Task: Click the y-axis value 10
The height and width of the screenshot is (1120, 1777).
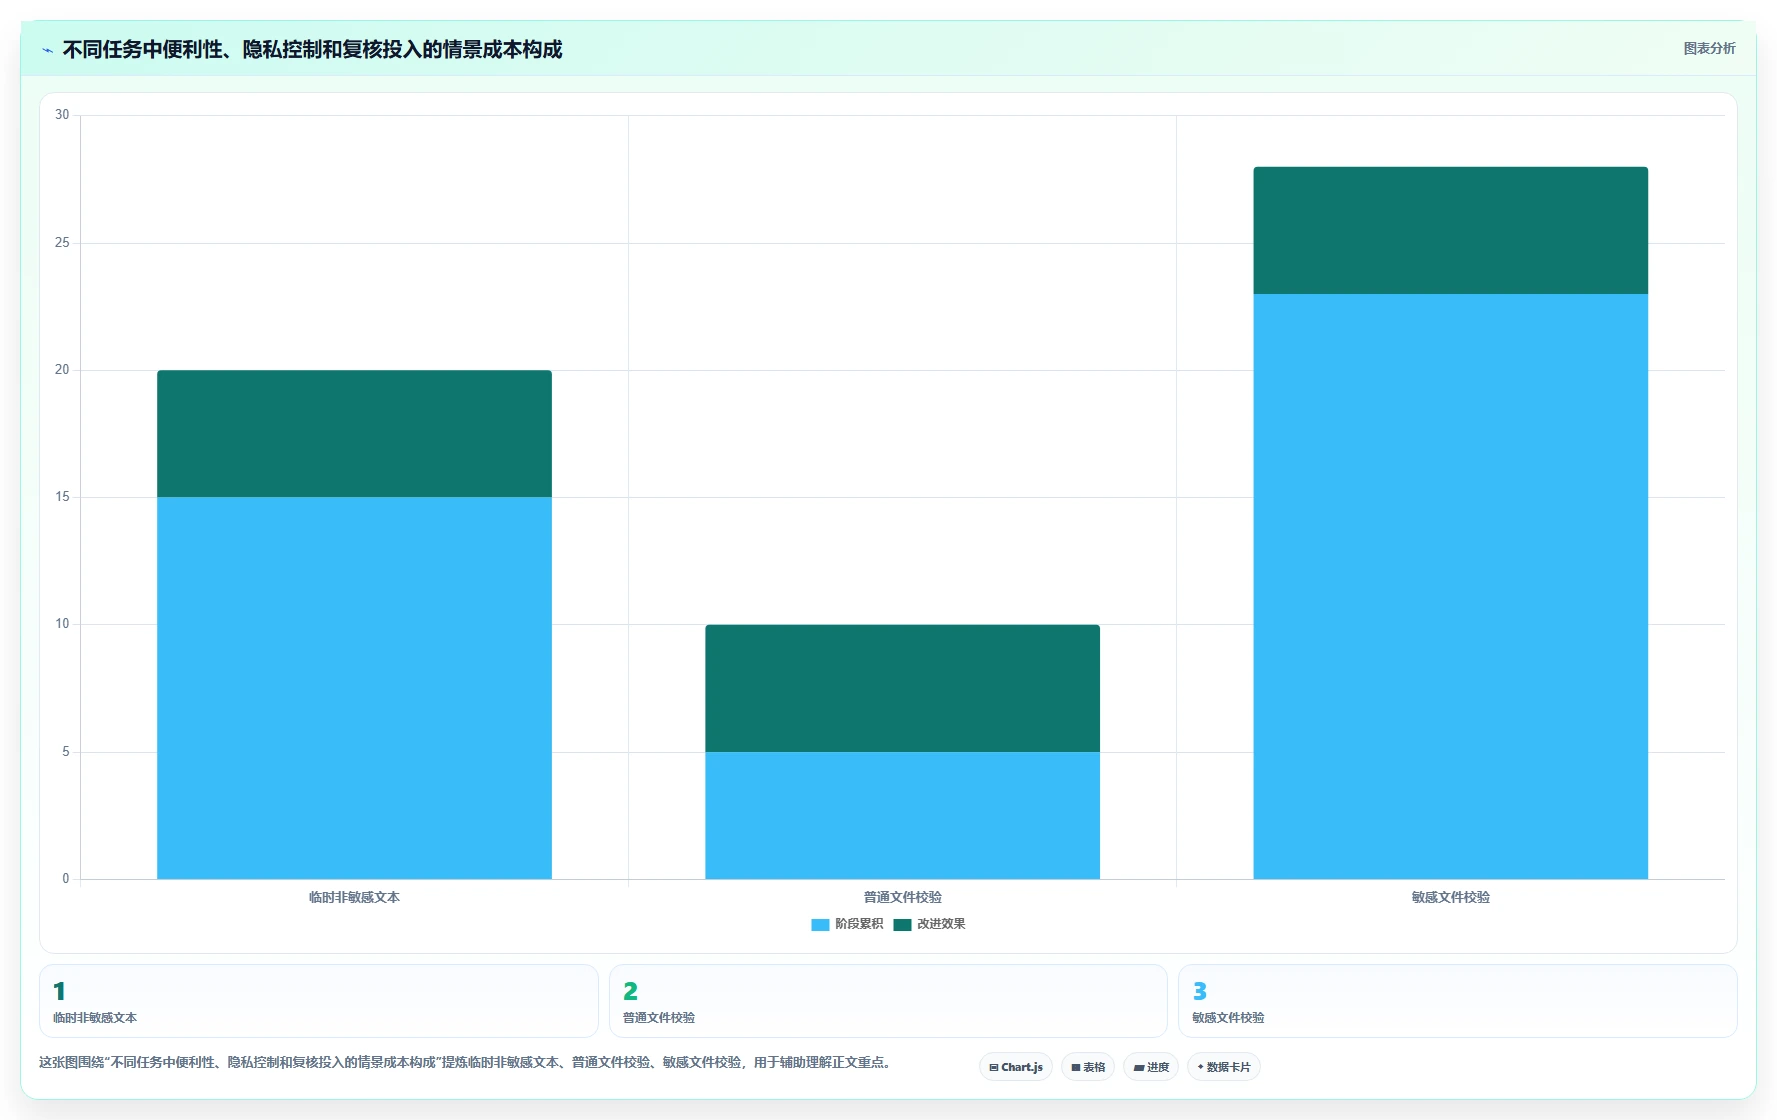Action: coord(62,624)
